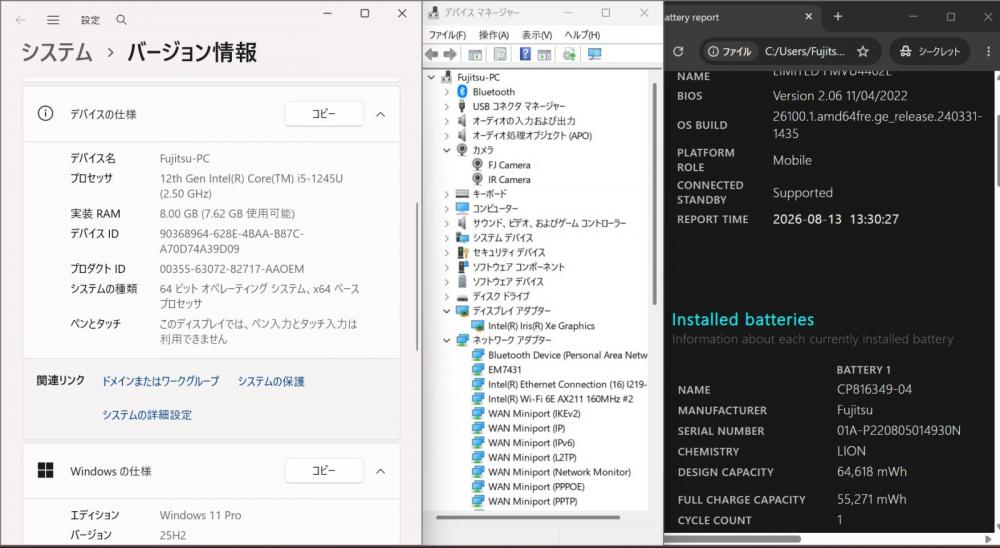
Task: Expand the Bluetooth node in Device Manager
Action: tap(446, 92)
